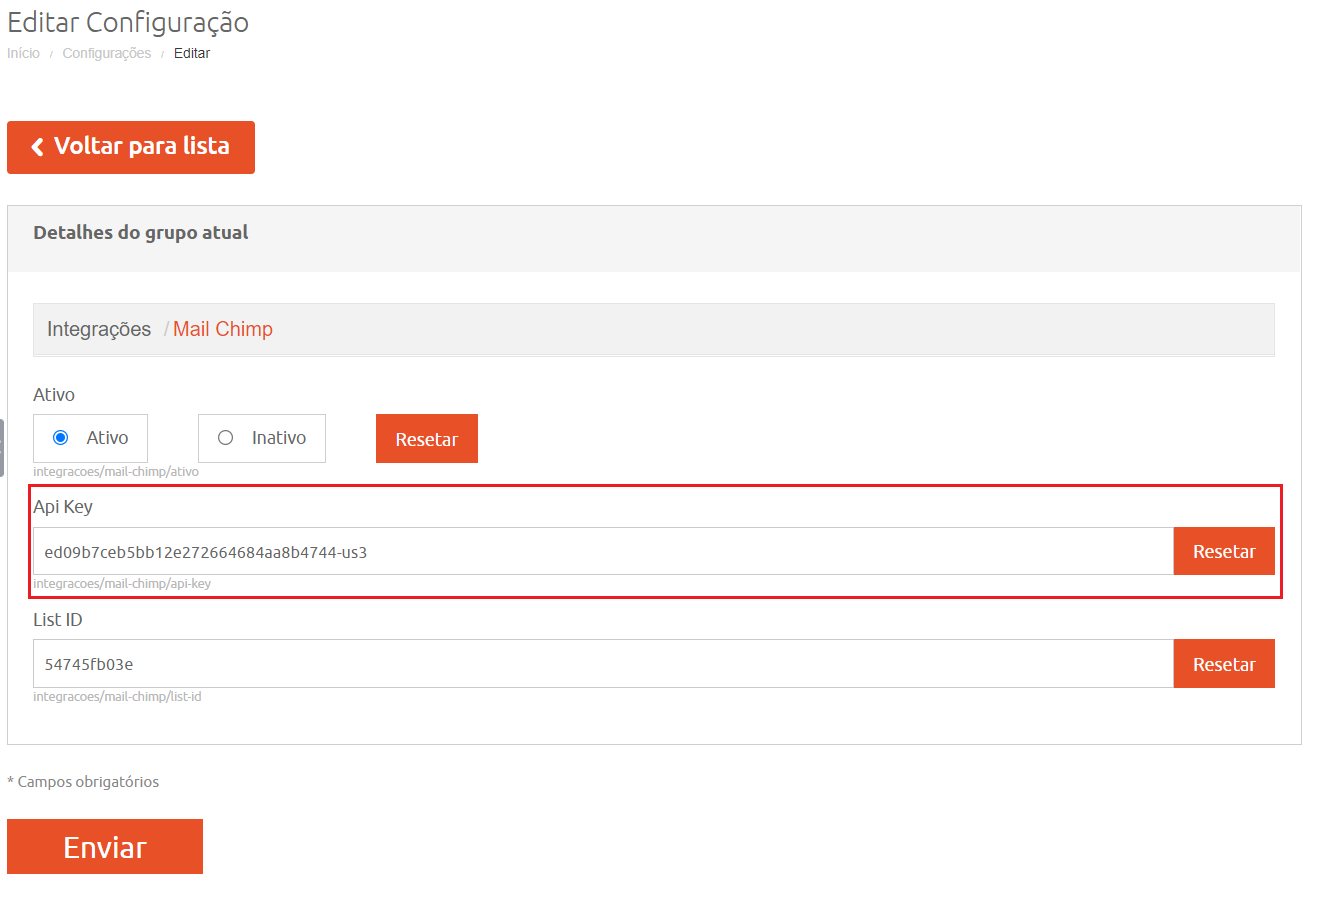The image size is (1334, 899).
Task: Submit the form with Enviar
Action: click(105, 847)
